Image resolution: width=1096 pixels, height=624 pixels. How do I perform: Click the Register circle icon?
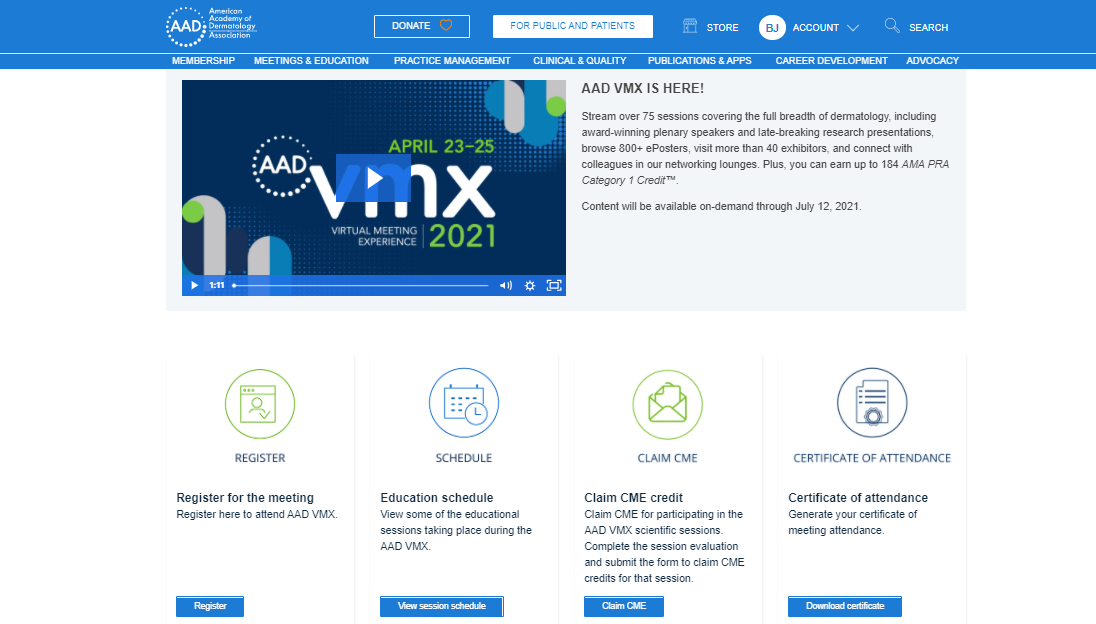click(x=260, y=404)
